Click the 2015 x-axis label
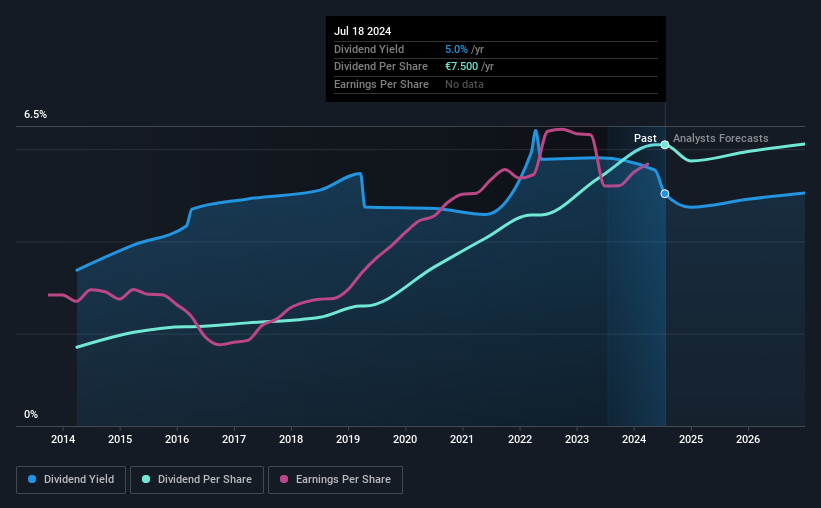This screenshot has width=821, height=508. 120,439
